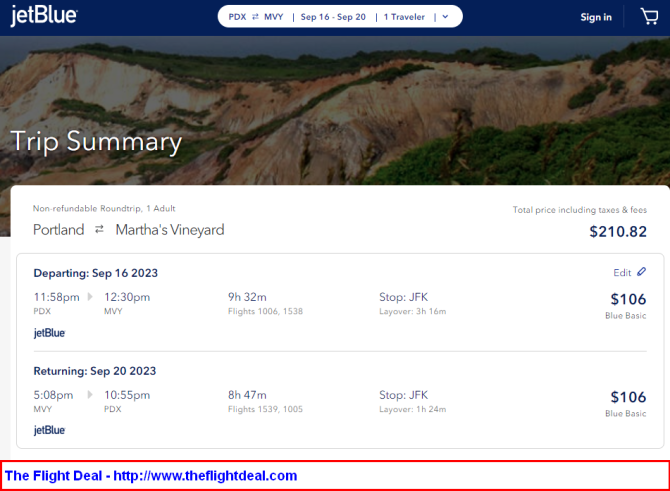Click the departing flight $106 fare
This screenshot has width=670, height=491.
click(x=628, y=299)
